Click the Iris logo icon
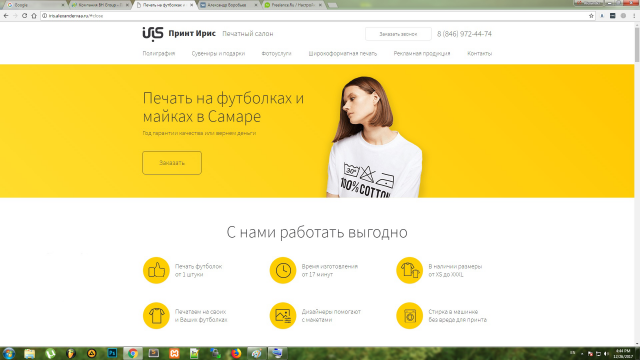The width and height of the screenshot is (640, 360). (x=153, y=34)
